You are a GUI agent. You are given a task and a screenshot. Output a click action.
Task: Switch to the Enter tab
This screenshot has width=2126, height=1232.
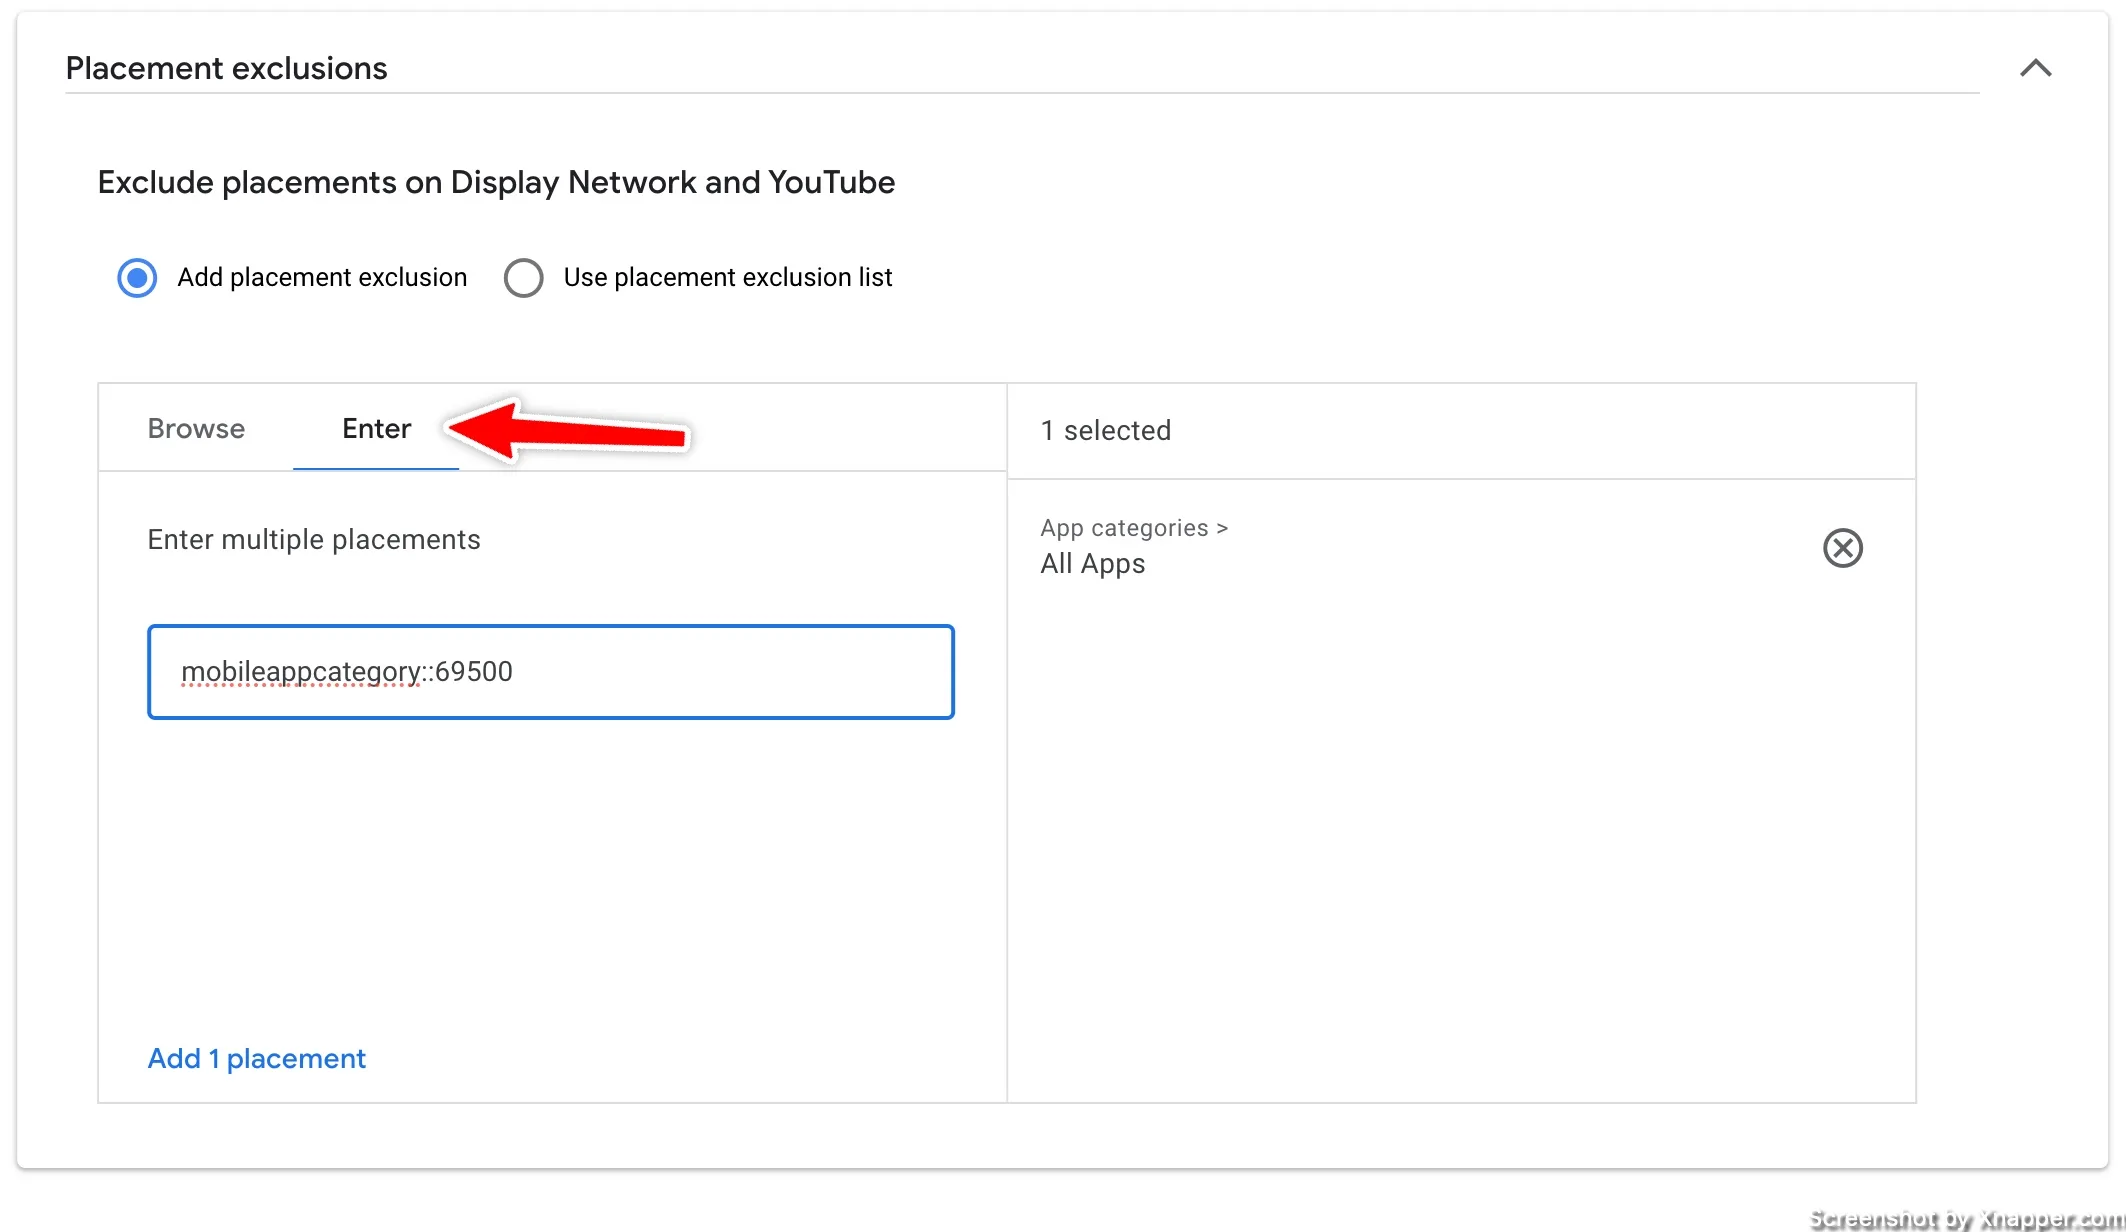(x=377, y=427)
